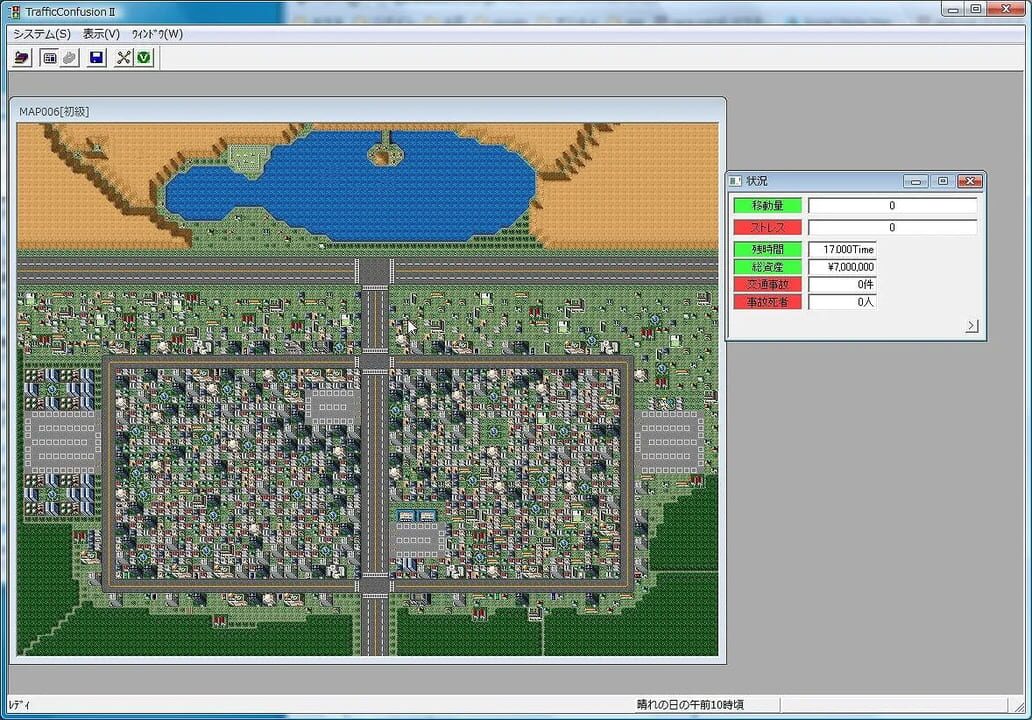Open a map using the book toolbar icon
Screen dimensions: 1032x720
[x=21, y=57]
